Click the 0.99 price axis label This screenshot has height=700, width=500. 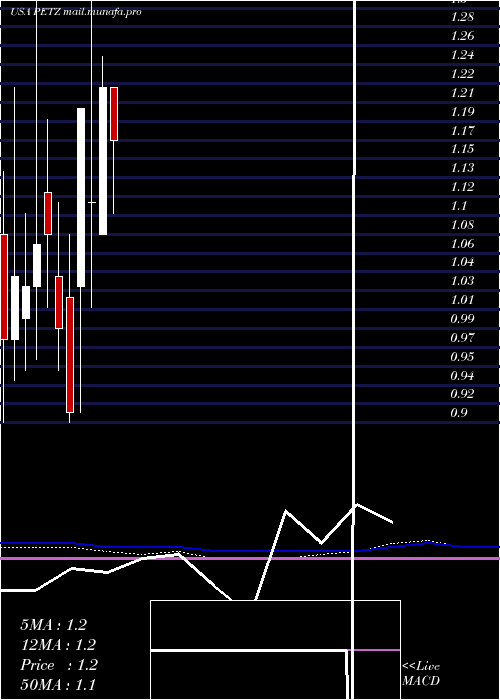462,319
